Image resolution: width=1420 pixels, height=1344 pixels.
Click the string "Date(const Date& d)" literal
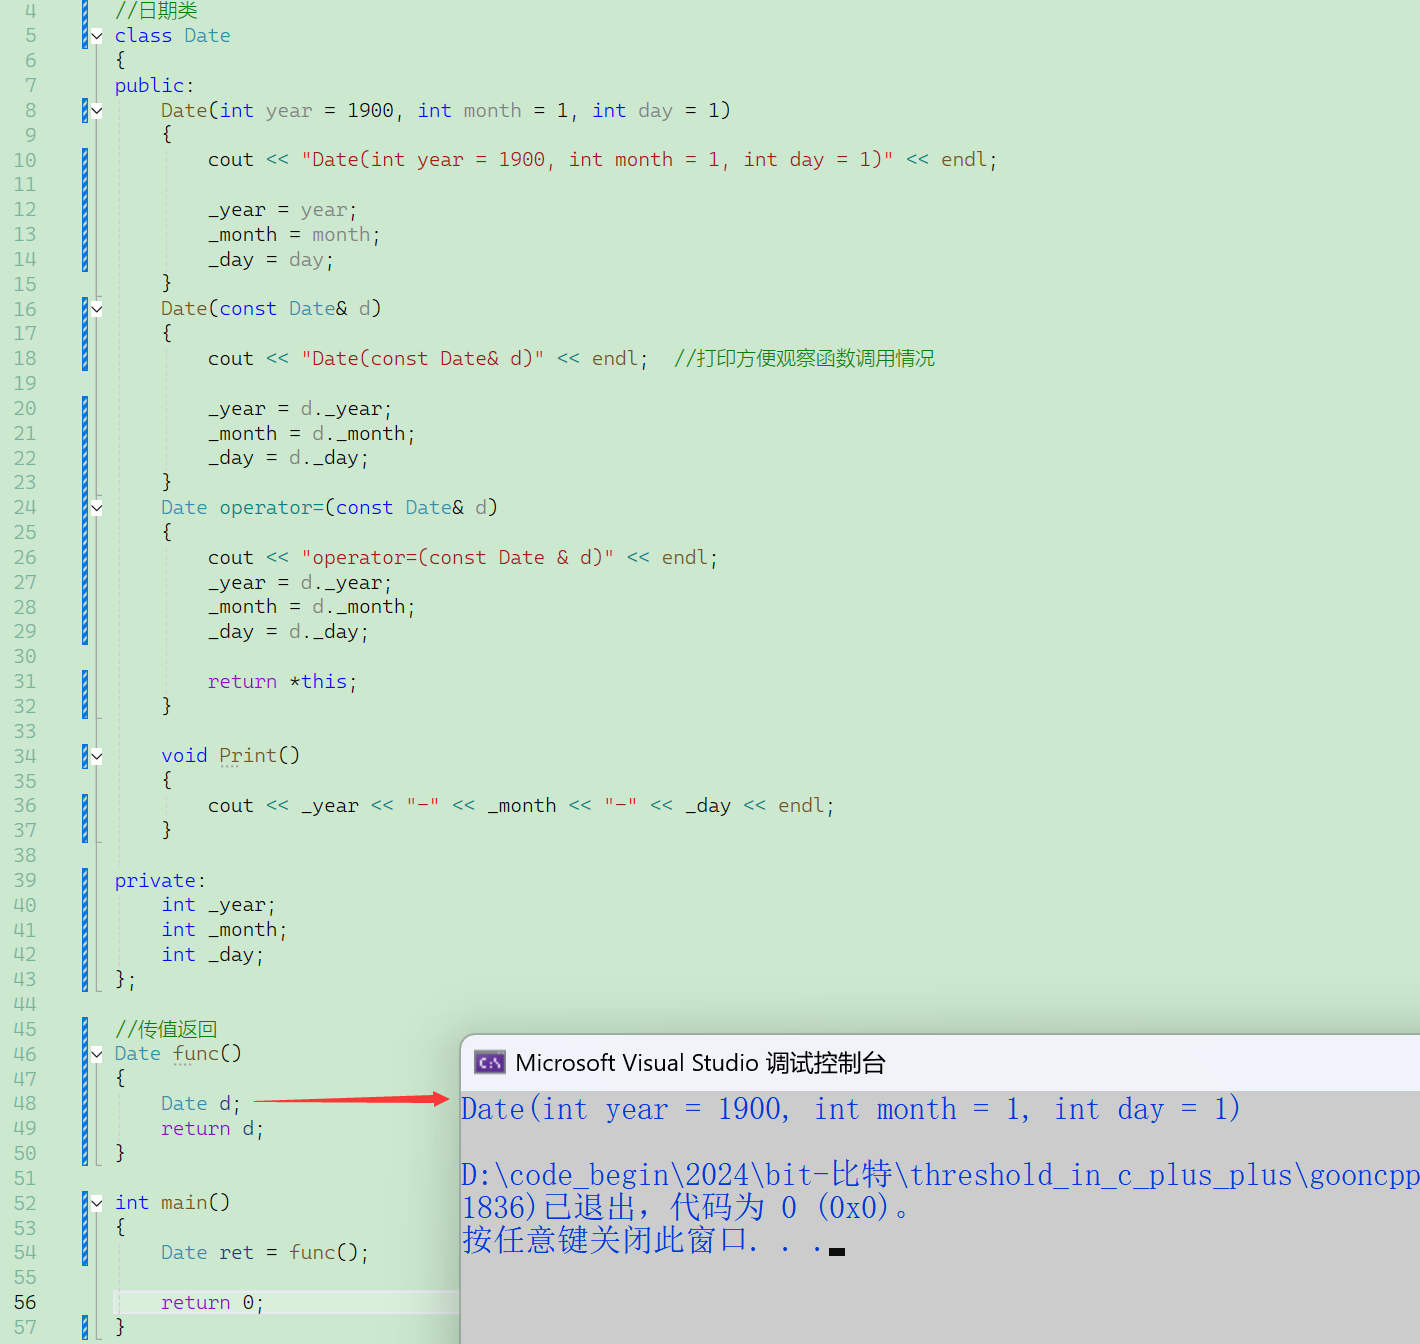pyautogui.click(x=423, y=359)
